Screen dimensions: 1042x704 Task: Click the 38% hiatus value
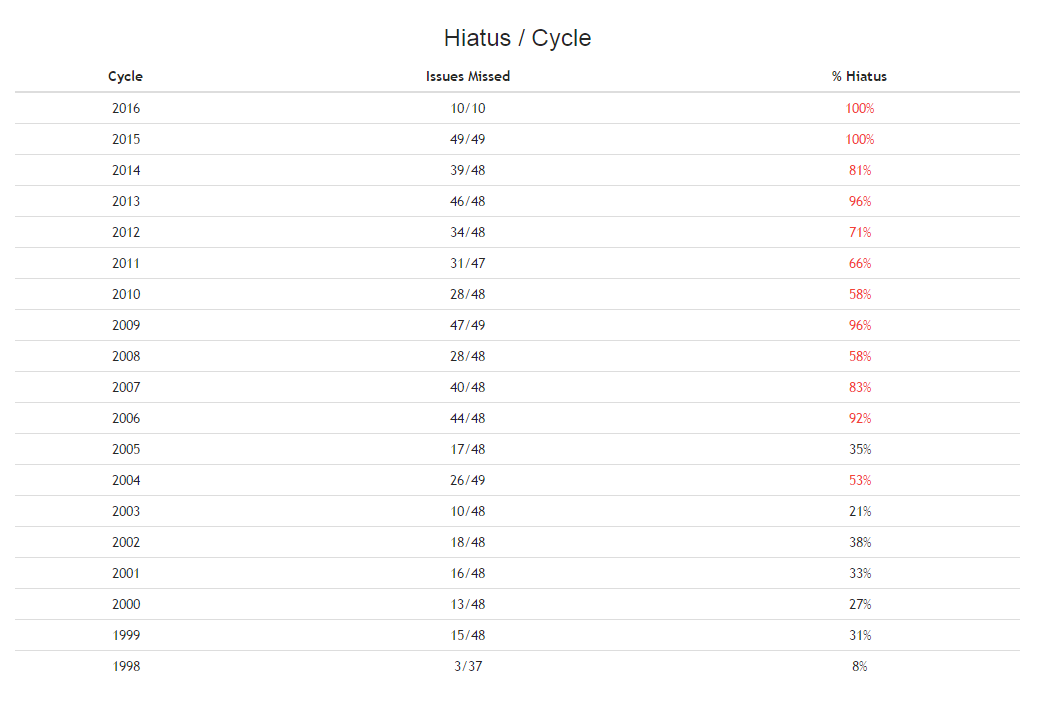click(860, 542)
